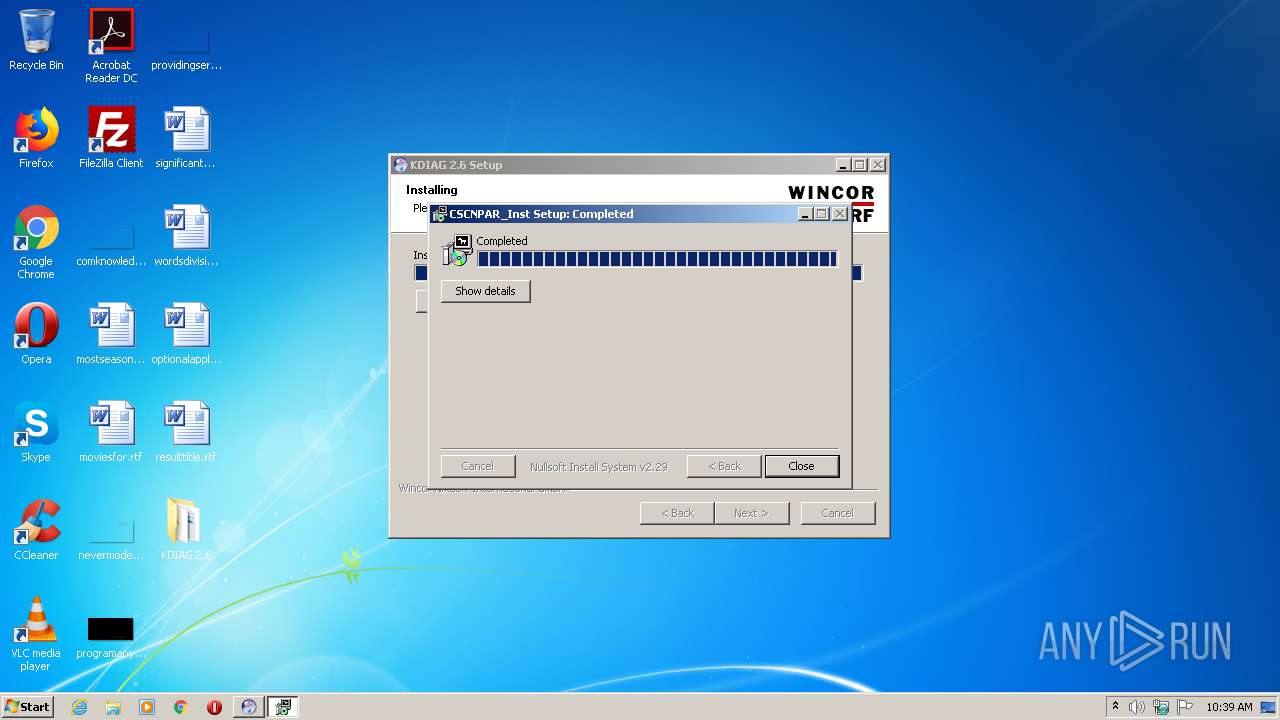This screenshot has height=720, width=1280.
Task: Click the installer disc icon beside Completed
Action: [x=457, y=251]
